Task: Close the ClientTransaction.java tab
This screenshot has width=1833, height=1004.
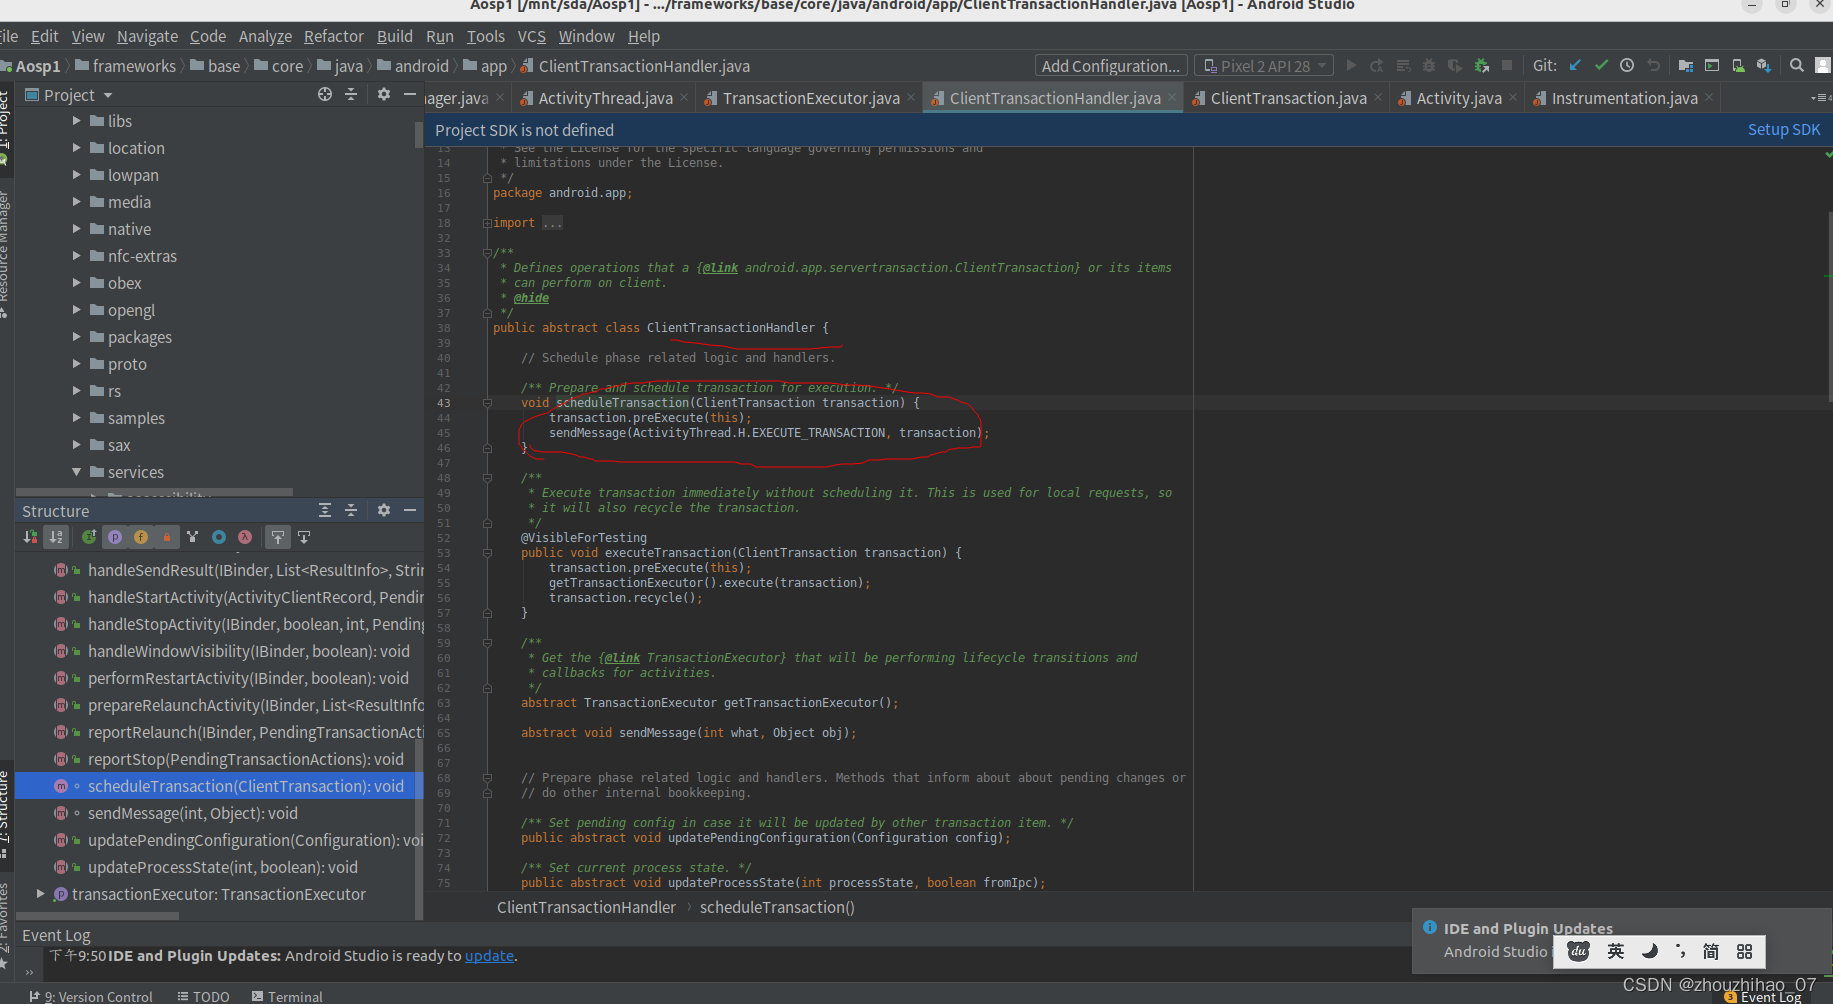Action: (x=1378, y=97)
